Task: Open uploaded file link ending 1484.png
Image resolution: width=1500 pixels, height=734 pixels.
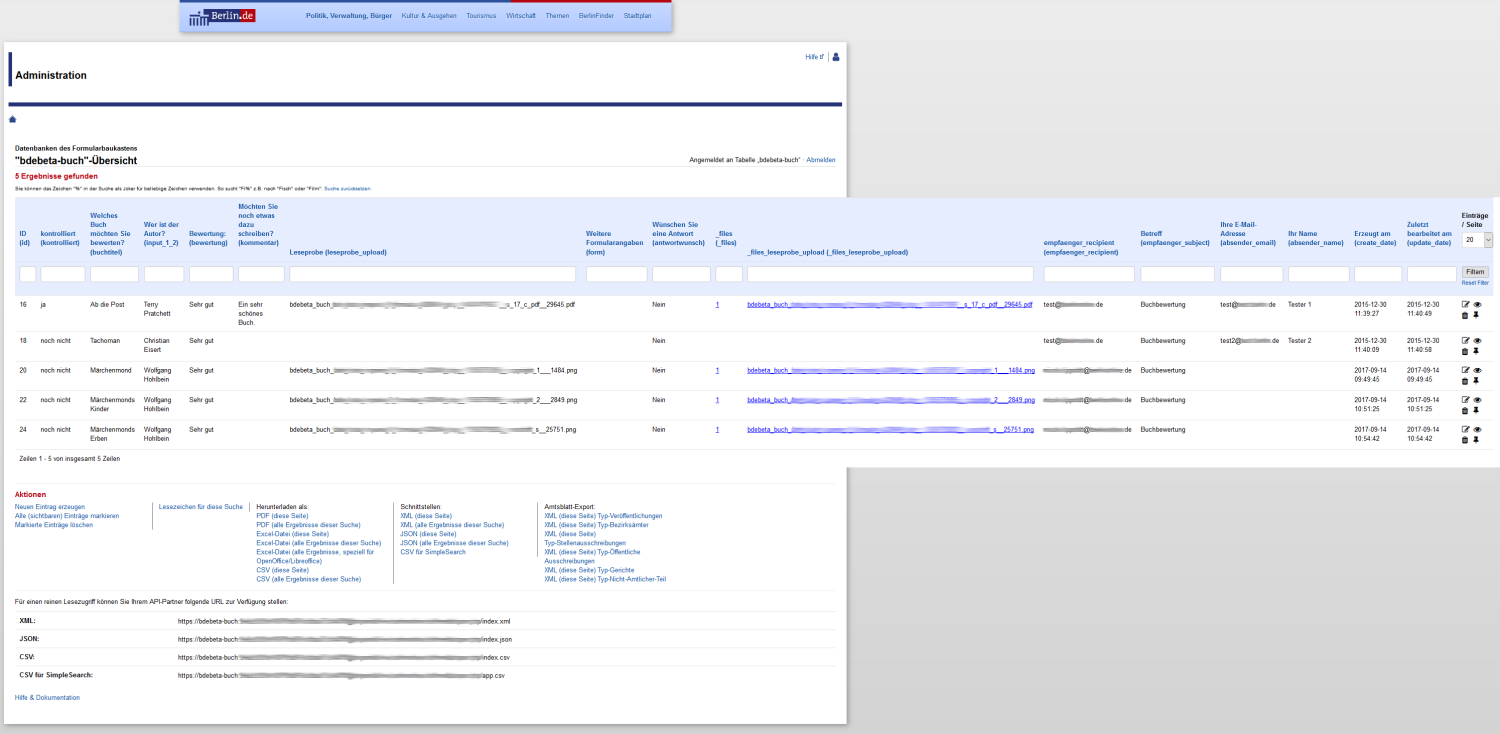Action: [x=891, y=370]
